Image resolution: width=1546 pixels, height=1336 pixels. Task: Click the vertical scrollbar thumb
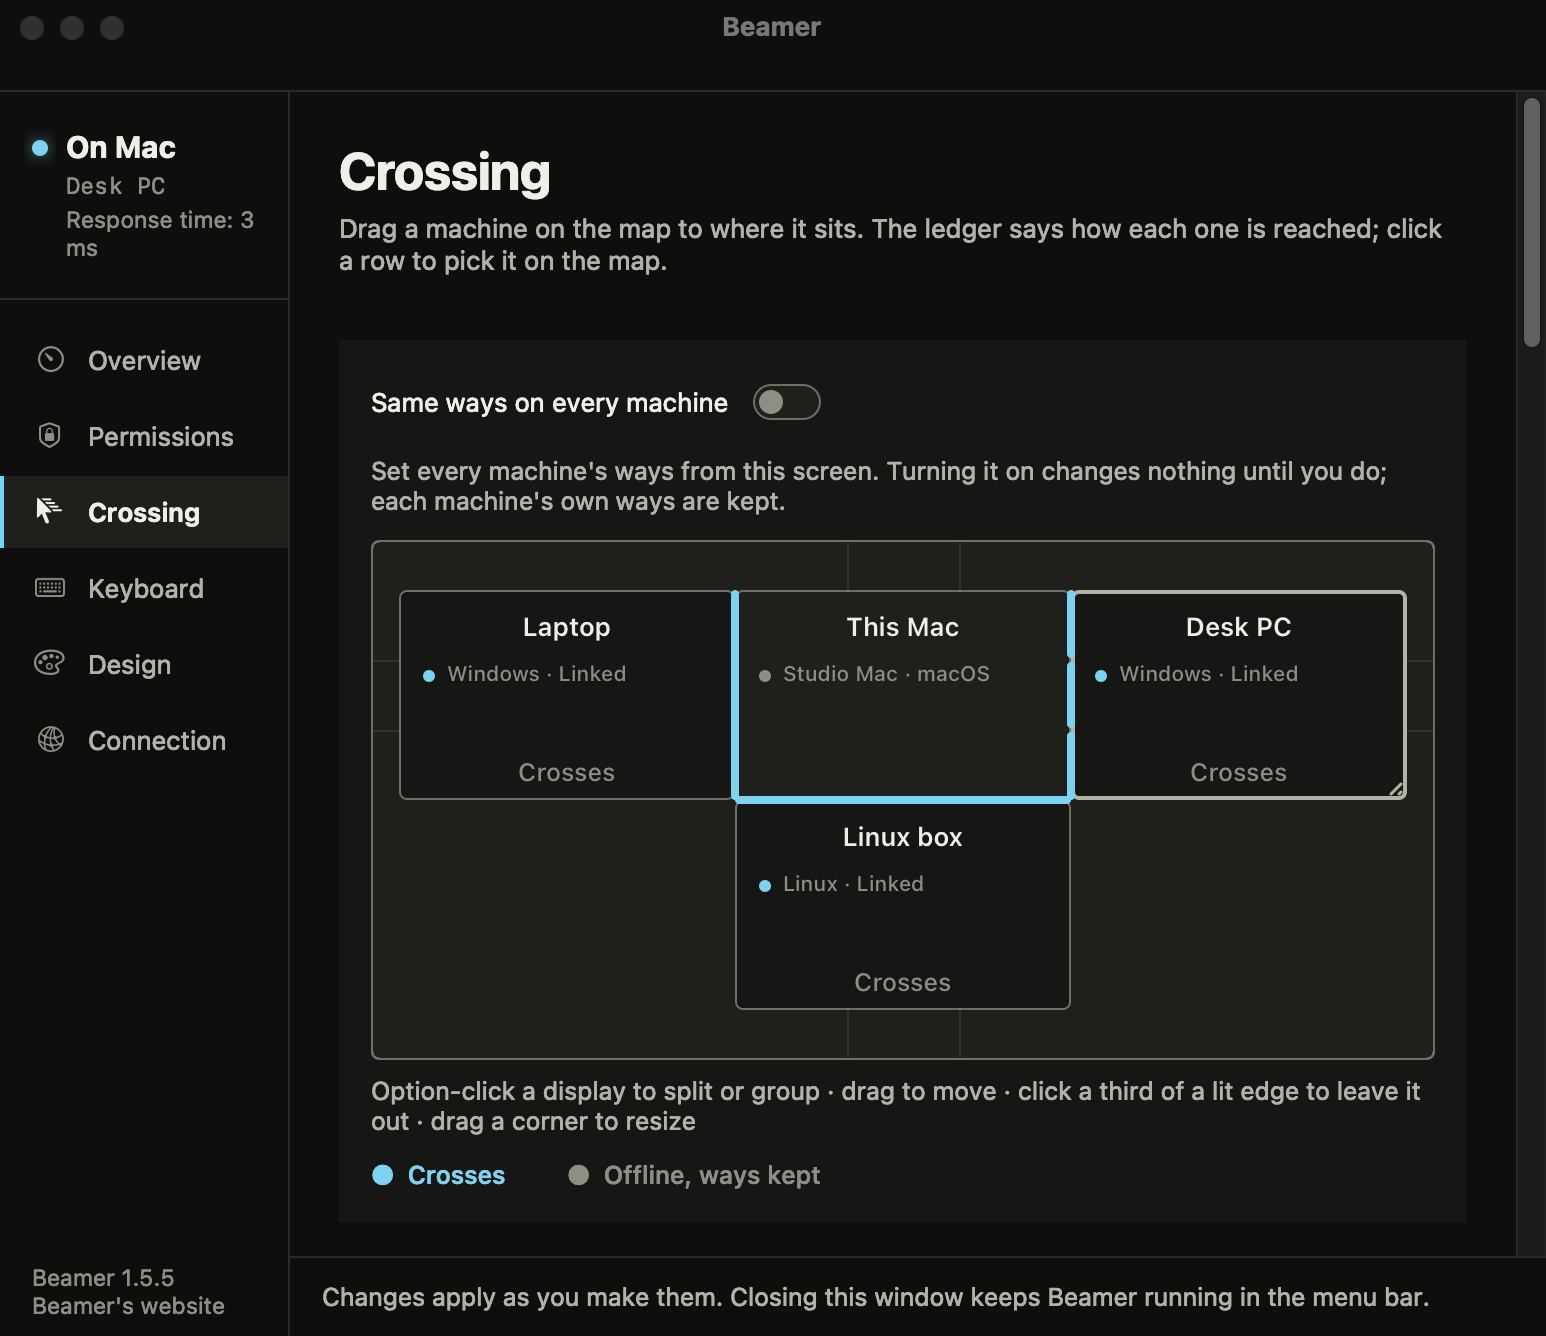click(1532, 222)
